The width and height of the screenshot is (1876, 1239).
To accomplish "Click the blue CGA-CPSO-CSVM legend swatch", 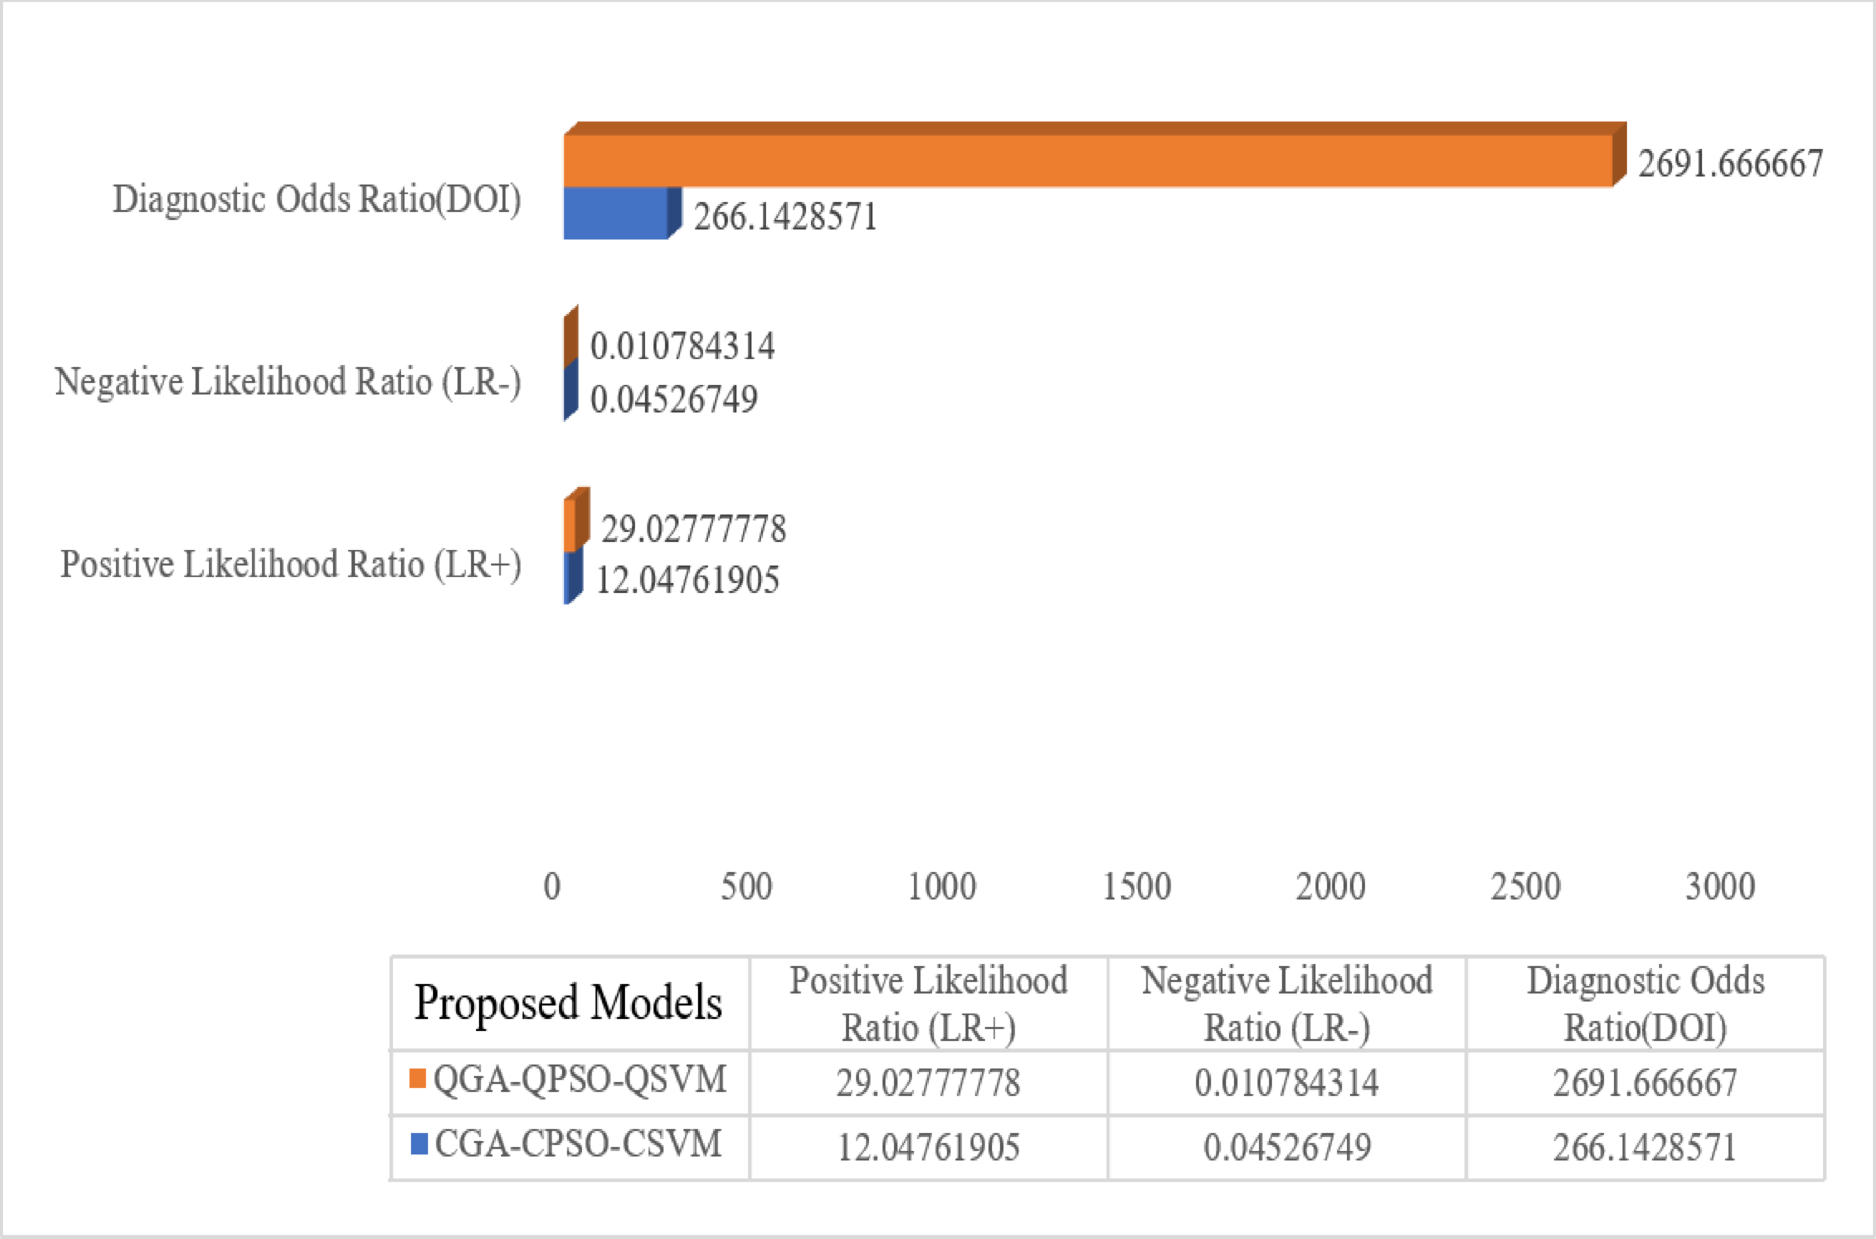I will click(419, 1143).
